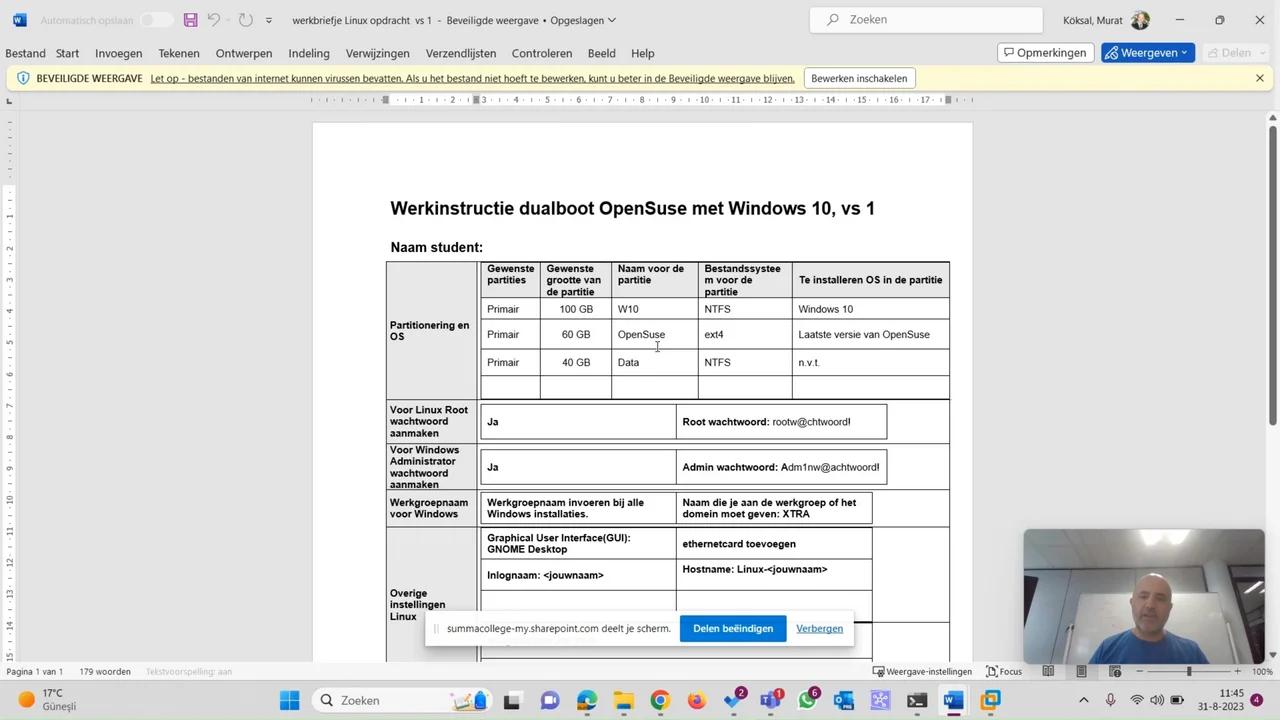Open the Invoegen ribbon tab
1280x720 pixels.
click(x=118, y=53)
